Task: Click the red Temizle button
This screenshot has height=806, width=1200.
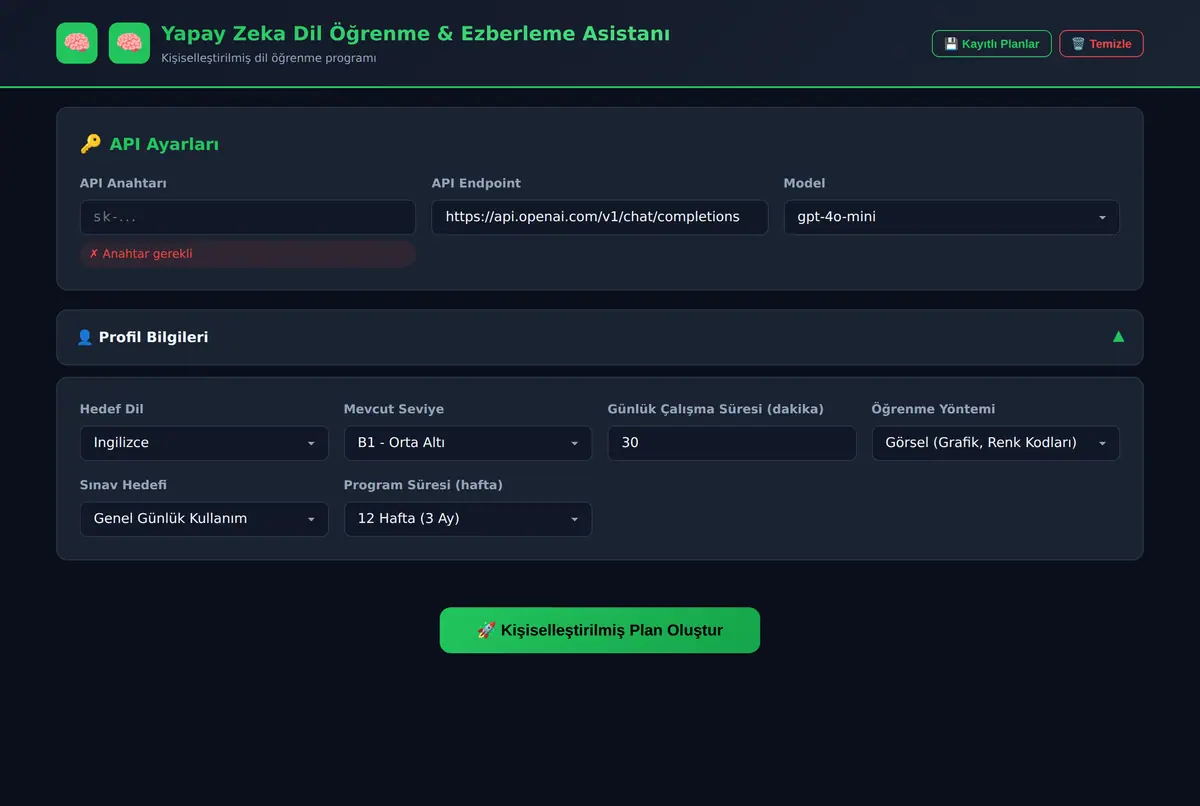Action: (x=1101, y=43)
